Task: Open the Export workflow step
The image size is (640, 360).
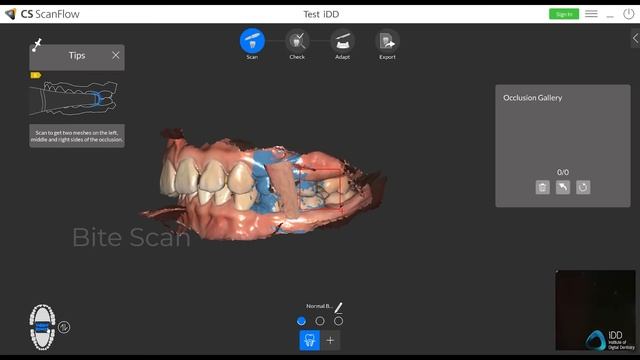Action: (x=387, y=41)
